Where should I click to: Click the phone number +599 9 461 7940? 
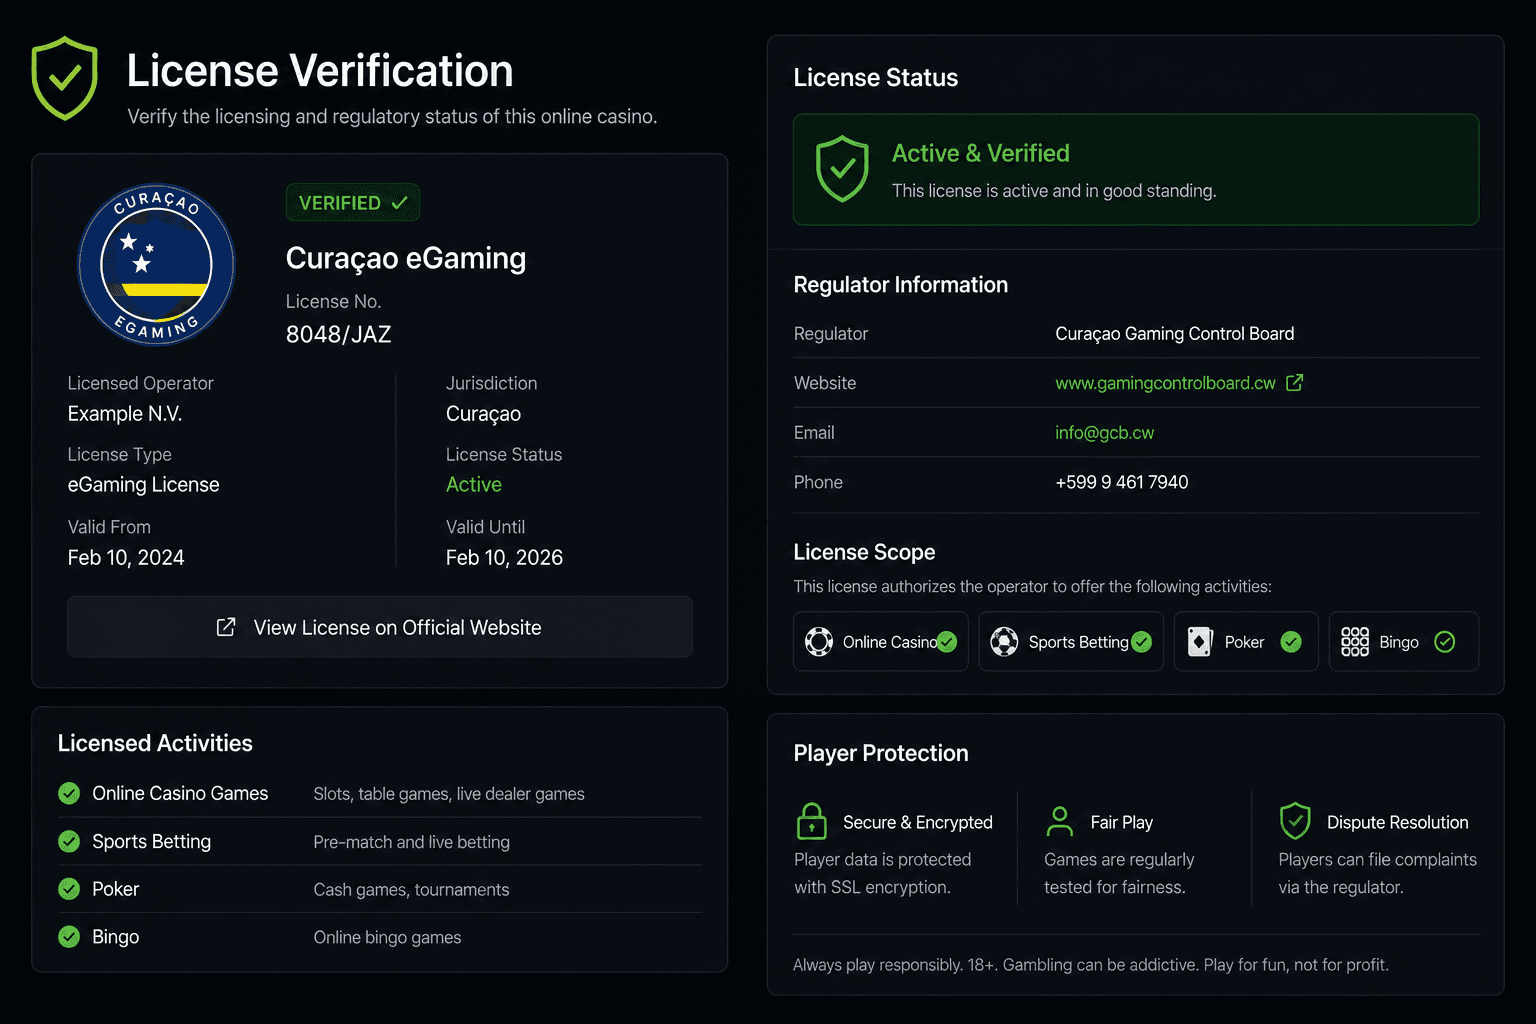click(x=1121, y=482)
